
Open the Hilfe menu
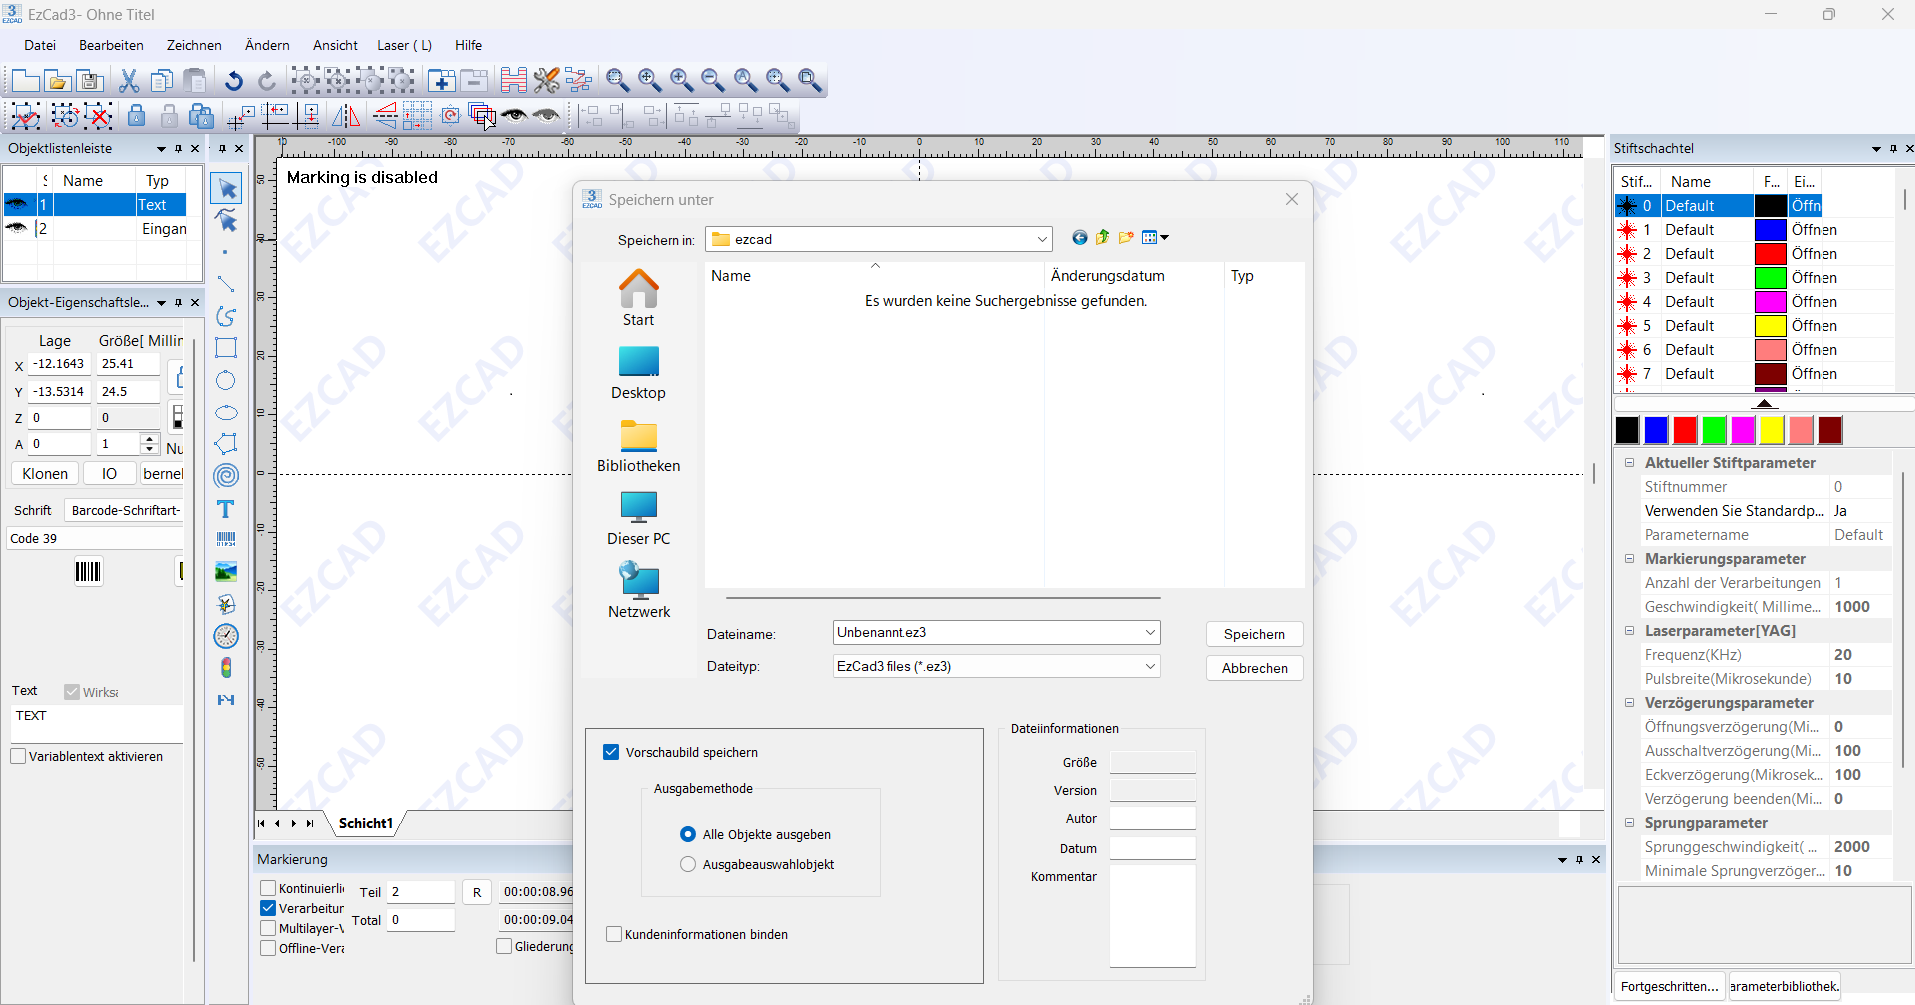[468, 45]
